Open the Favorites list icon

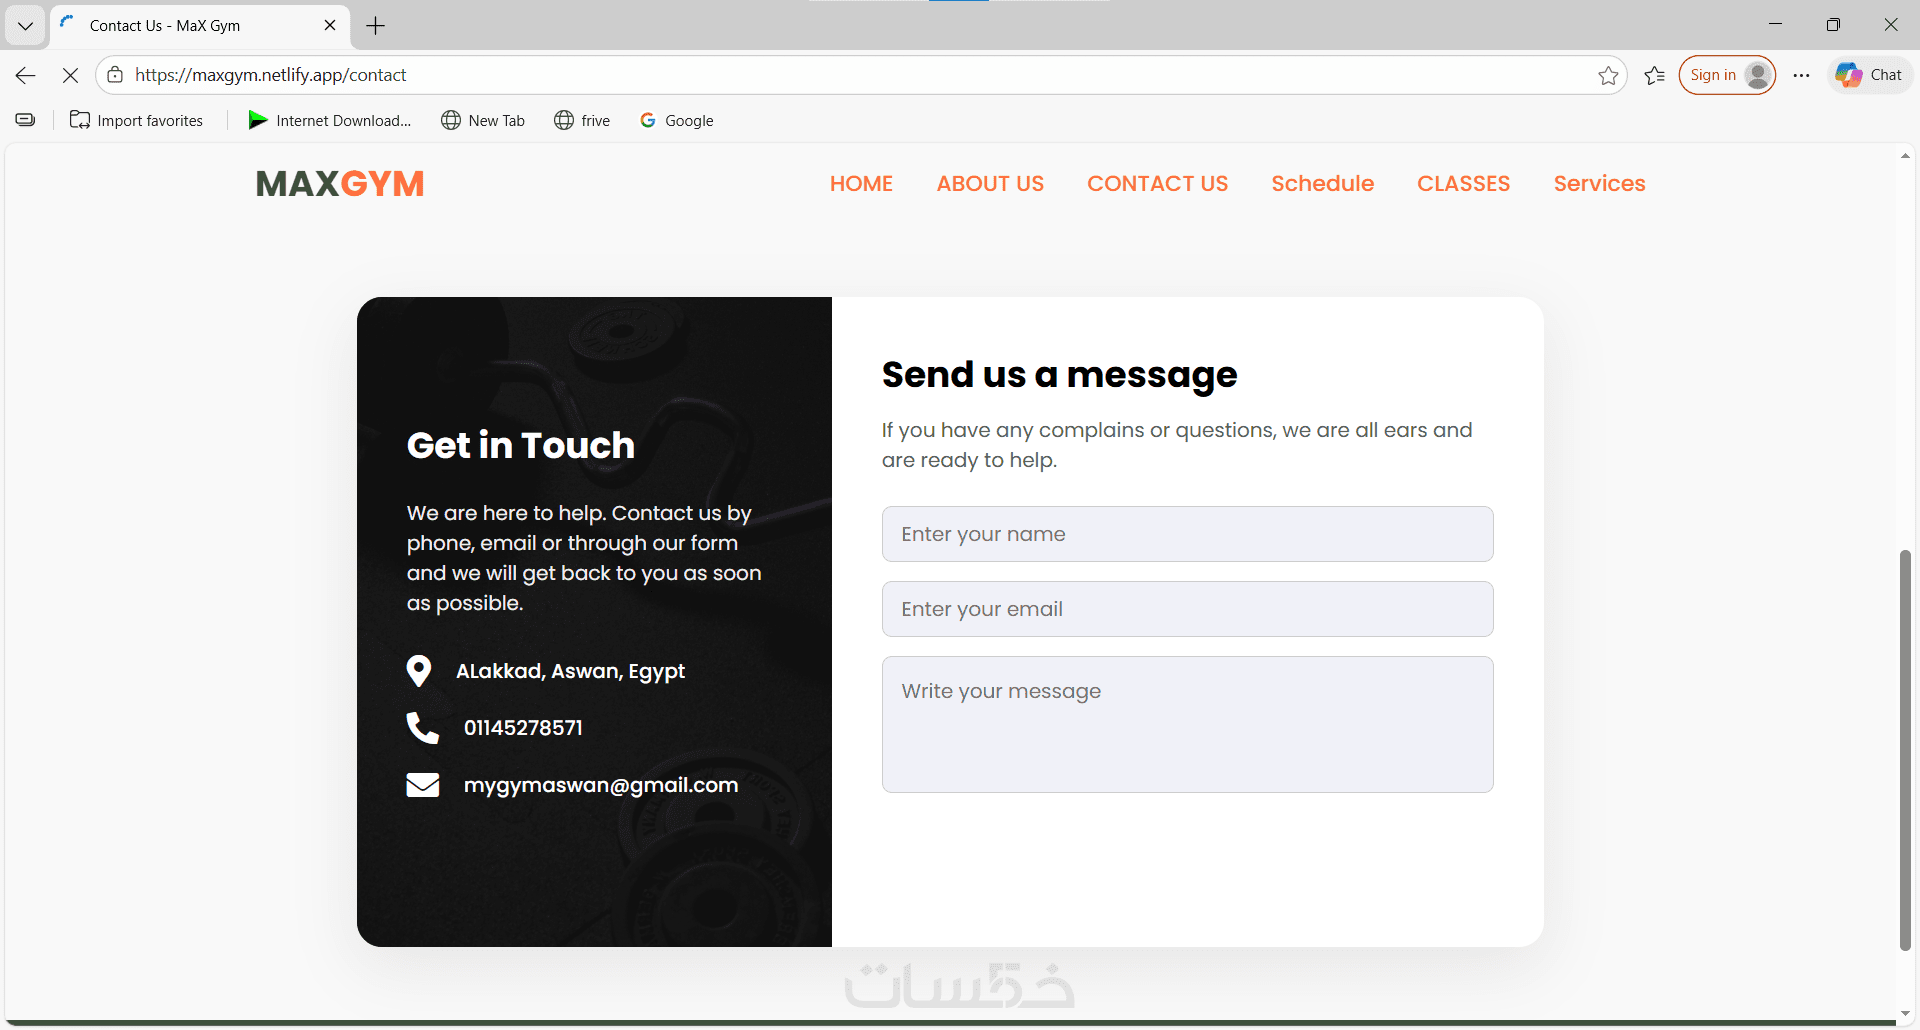click(x=1655, y=75)
